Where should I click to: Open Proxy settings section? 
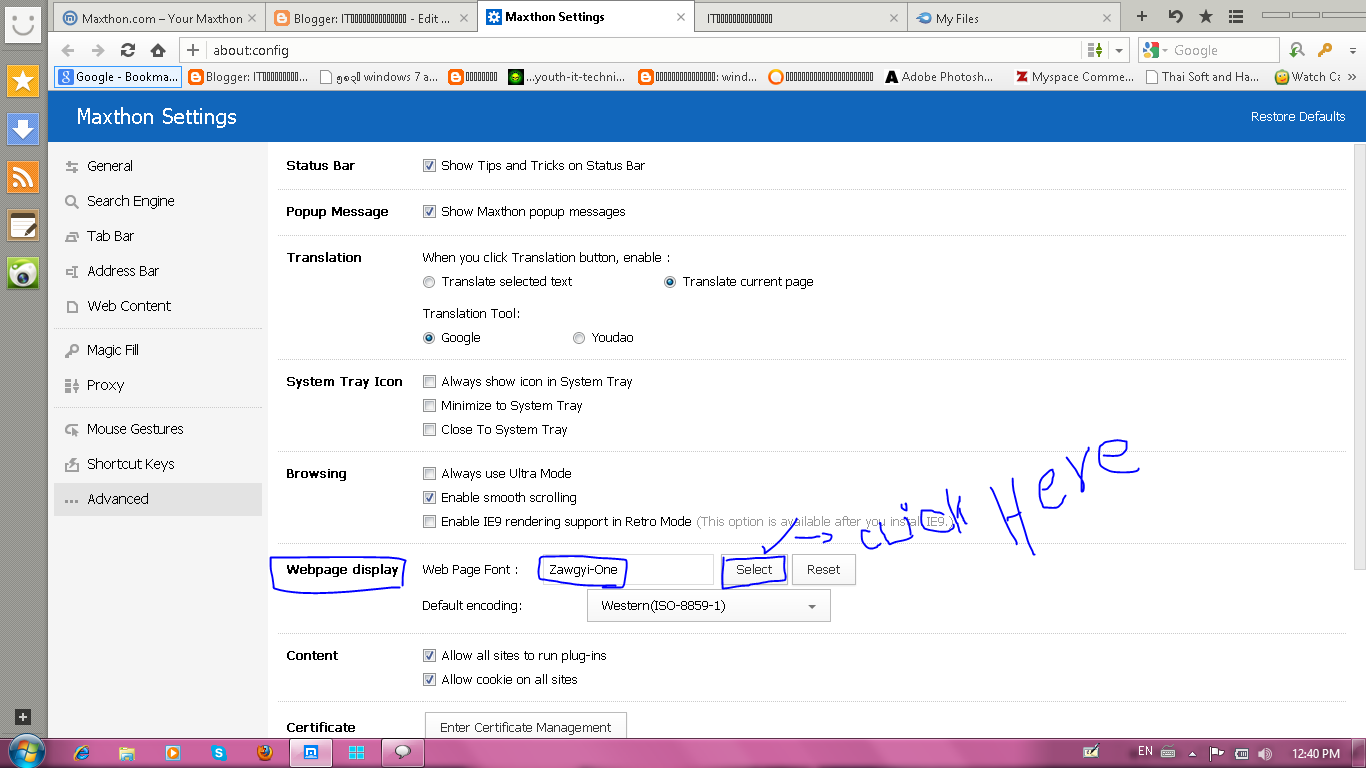(158, 385)
